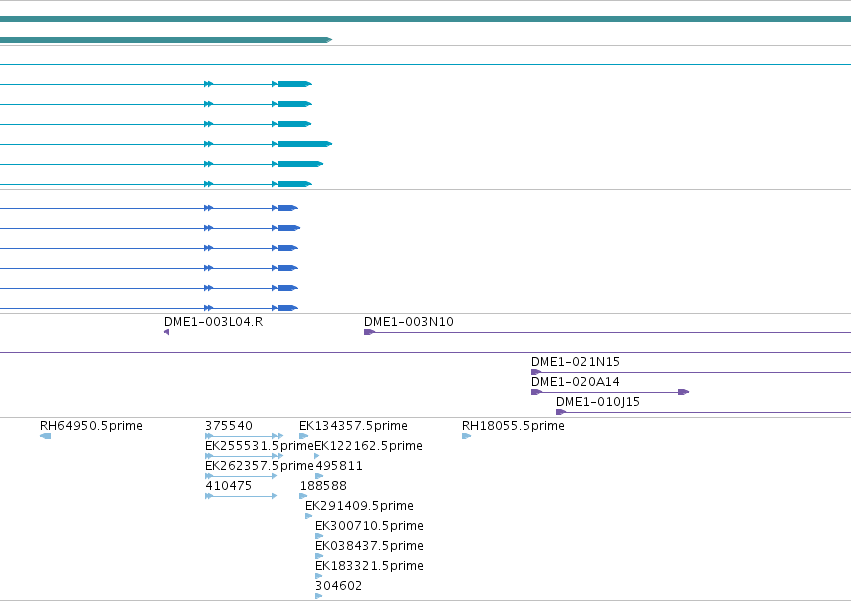Viewport: 851px width, 601px height.
Task: Click the arrow glyph under 495811
Action: point(319,476)
